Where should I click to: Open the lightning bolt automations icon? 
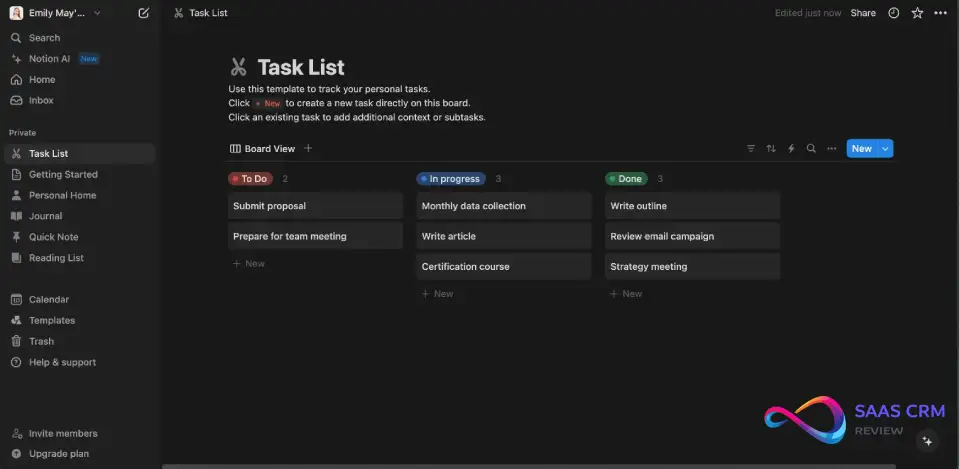[x=791, y=149]
